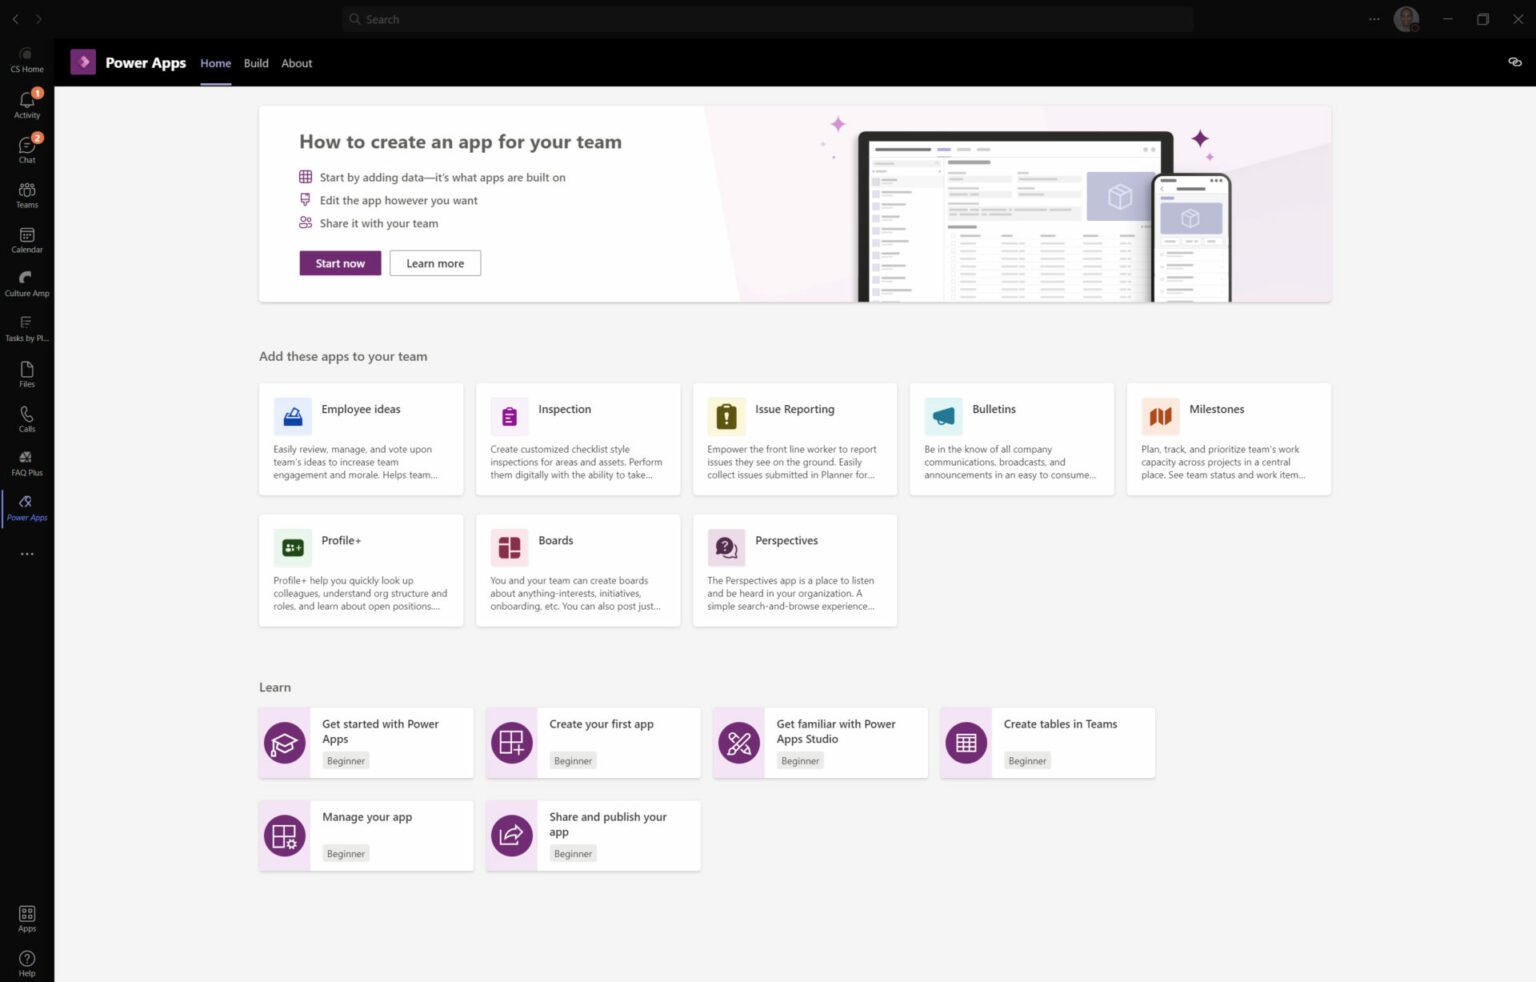
Task: Click the Milestones map icon
Action: tap(1161, 416)
